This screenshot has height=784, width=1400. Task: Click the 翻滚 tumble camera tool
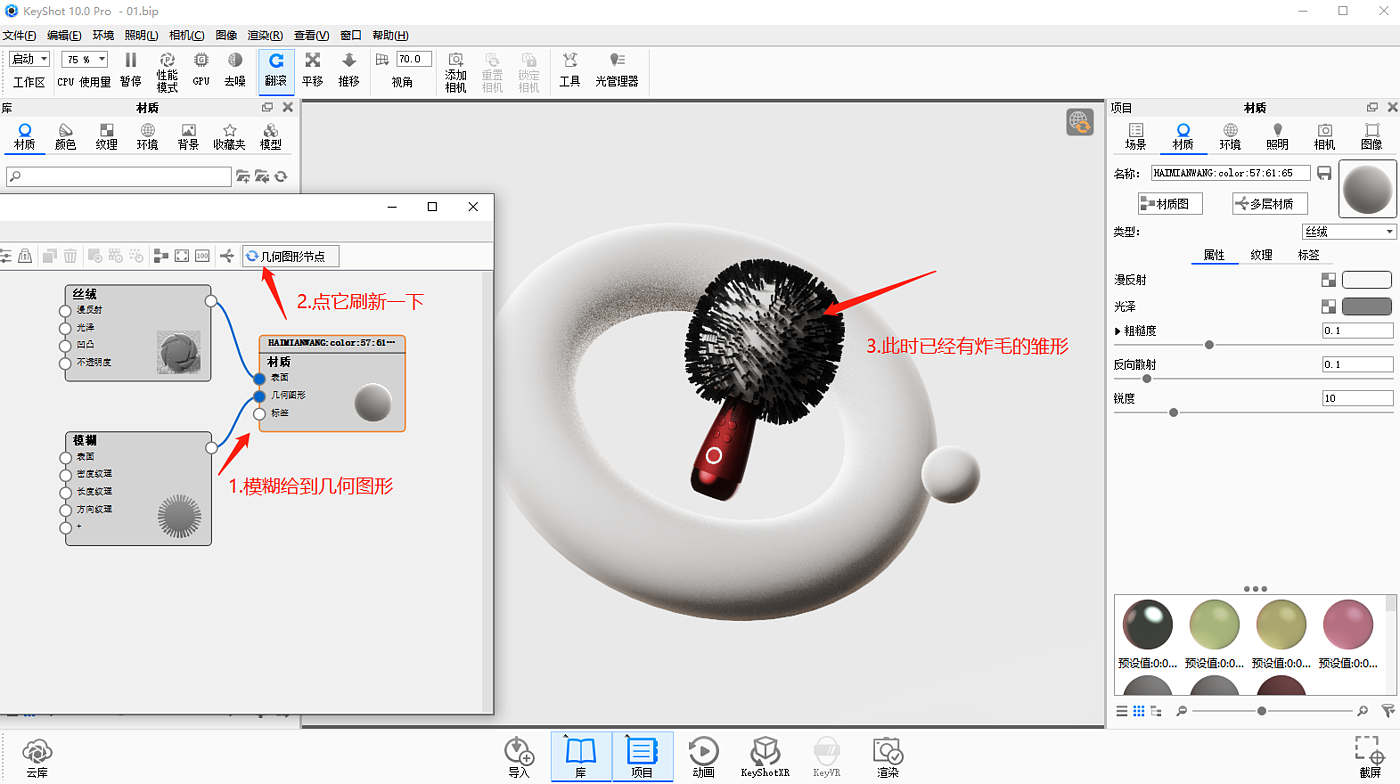(275, 69)
